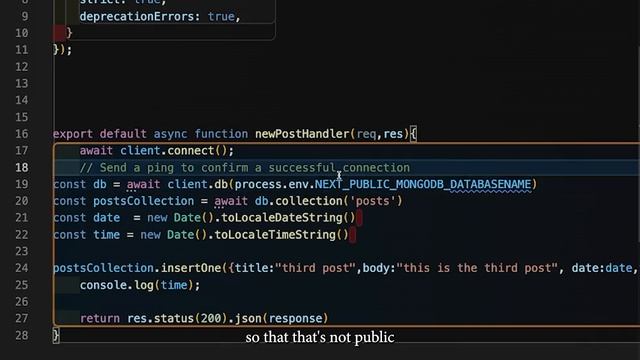Click 'insertOne' method on line 24
The width and height of the screenshot is (640, 360).
pos(191,268)
